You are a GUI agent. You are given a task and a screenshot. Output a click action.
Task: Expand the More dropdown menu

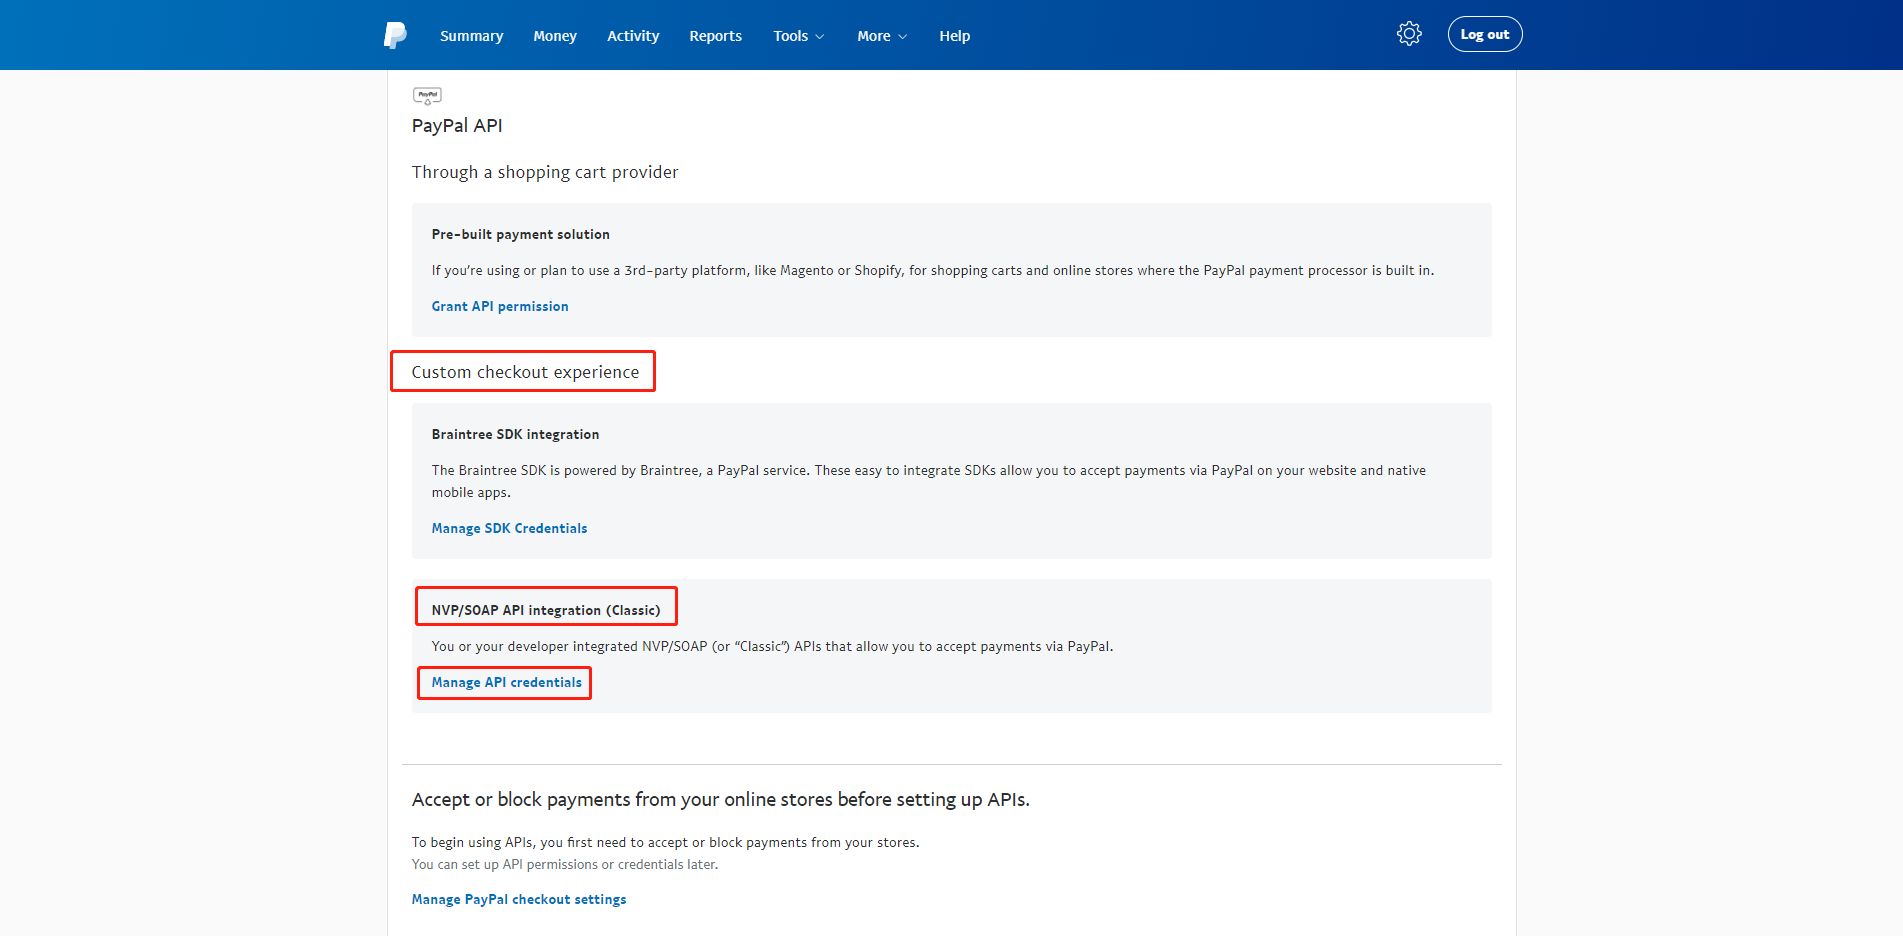(882, 36)
